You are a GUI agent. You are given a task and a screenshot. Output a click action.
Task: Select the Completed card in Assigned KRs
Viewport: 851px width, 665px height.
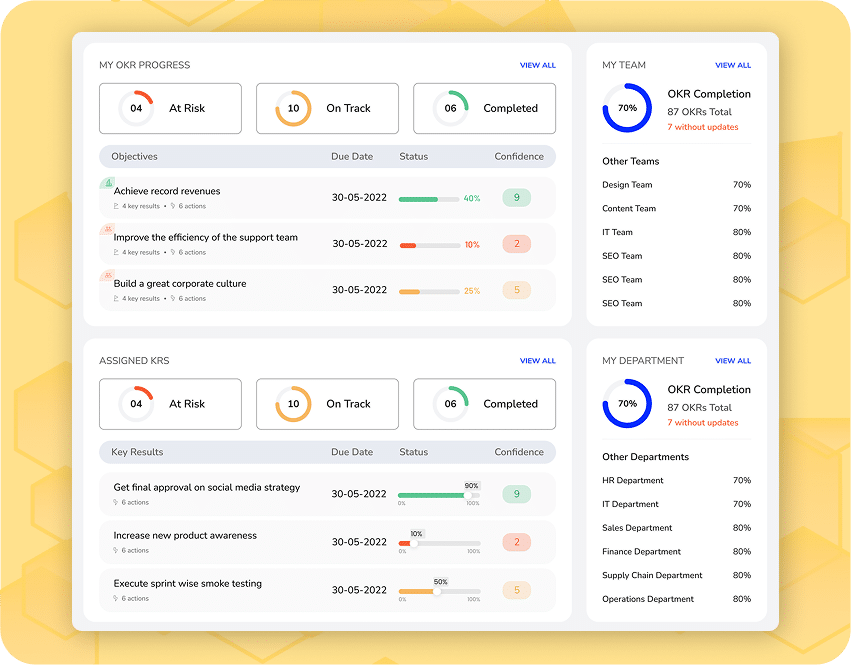click(x=484, y=404)
